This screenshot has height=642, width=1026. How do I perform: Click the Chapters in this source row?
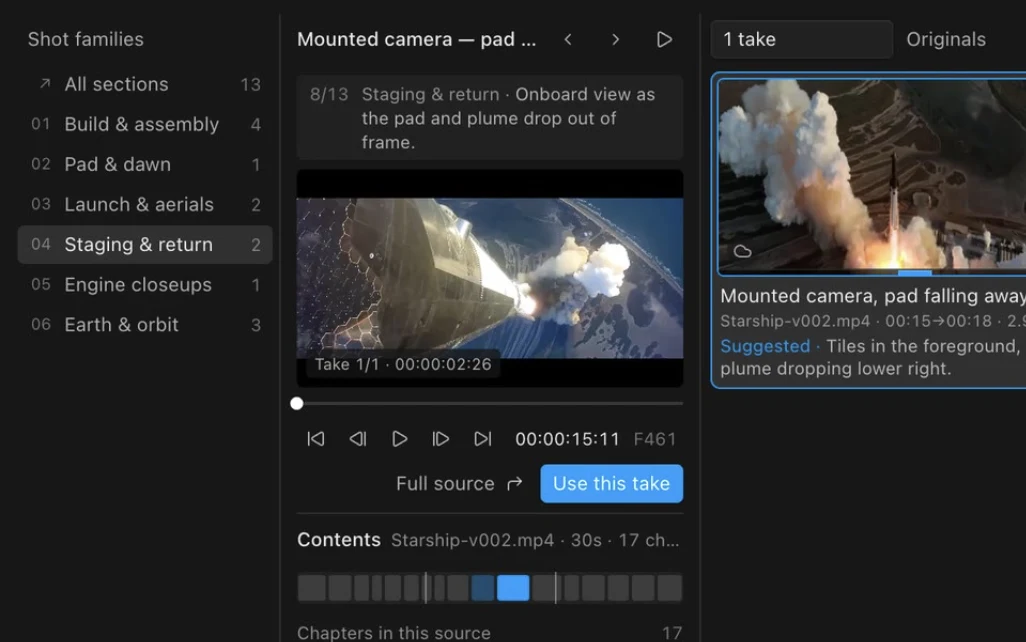490,633
